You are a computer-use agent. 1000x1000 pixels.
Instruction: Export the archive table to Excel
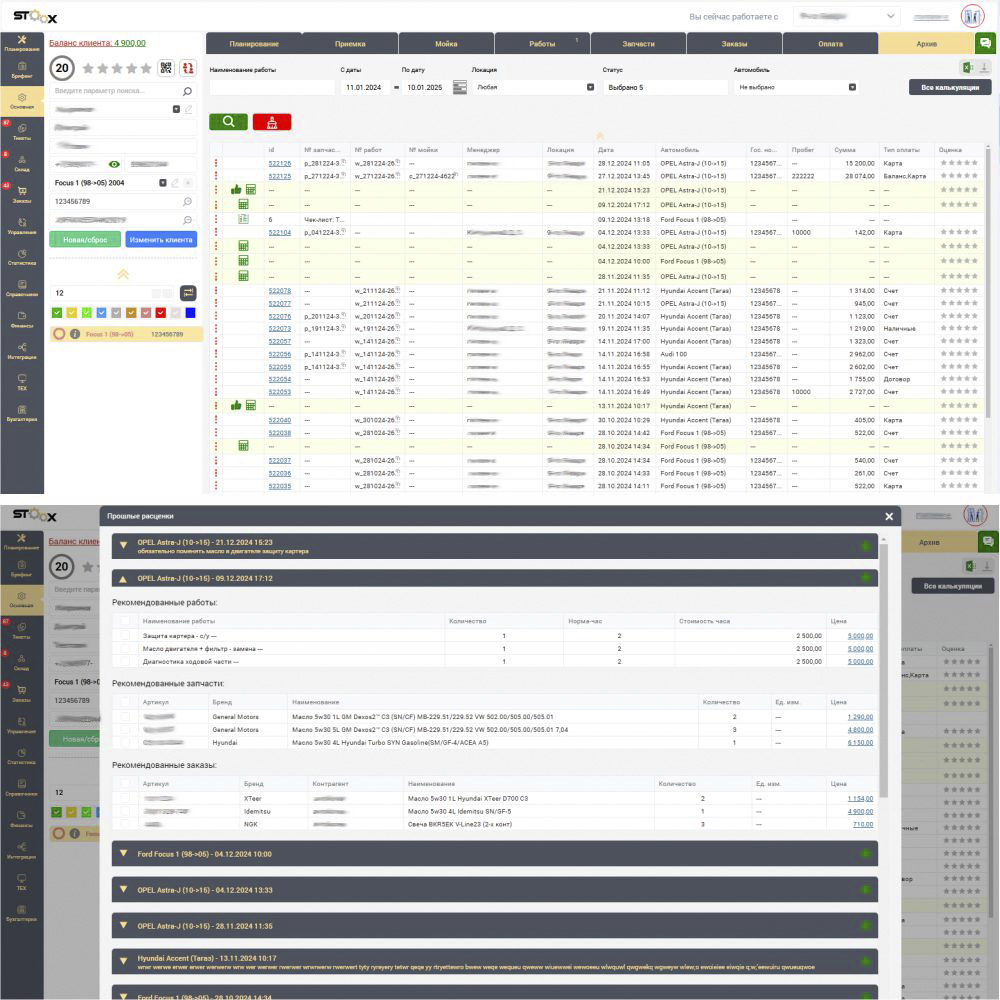pos(967,67)
